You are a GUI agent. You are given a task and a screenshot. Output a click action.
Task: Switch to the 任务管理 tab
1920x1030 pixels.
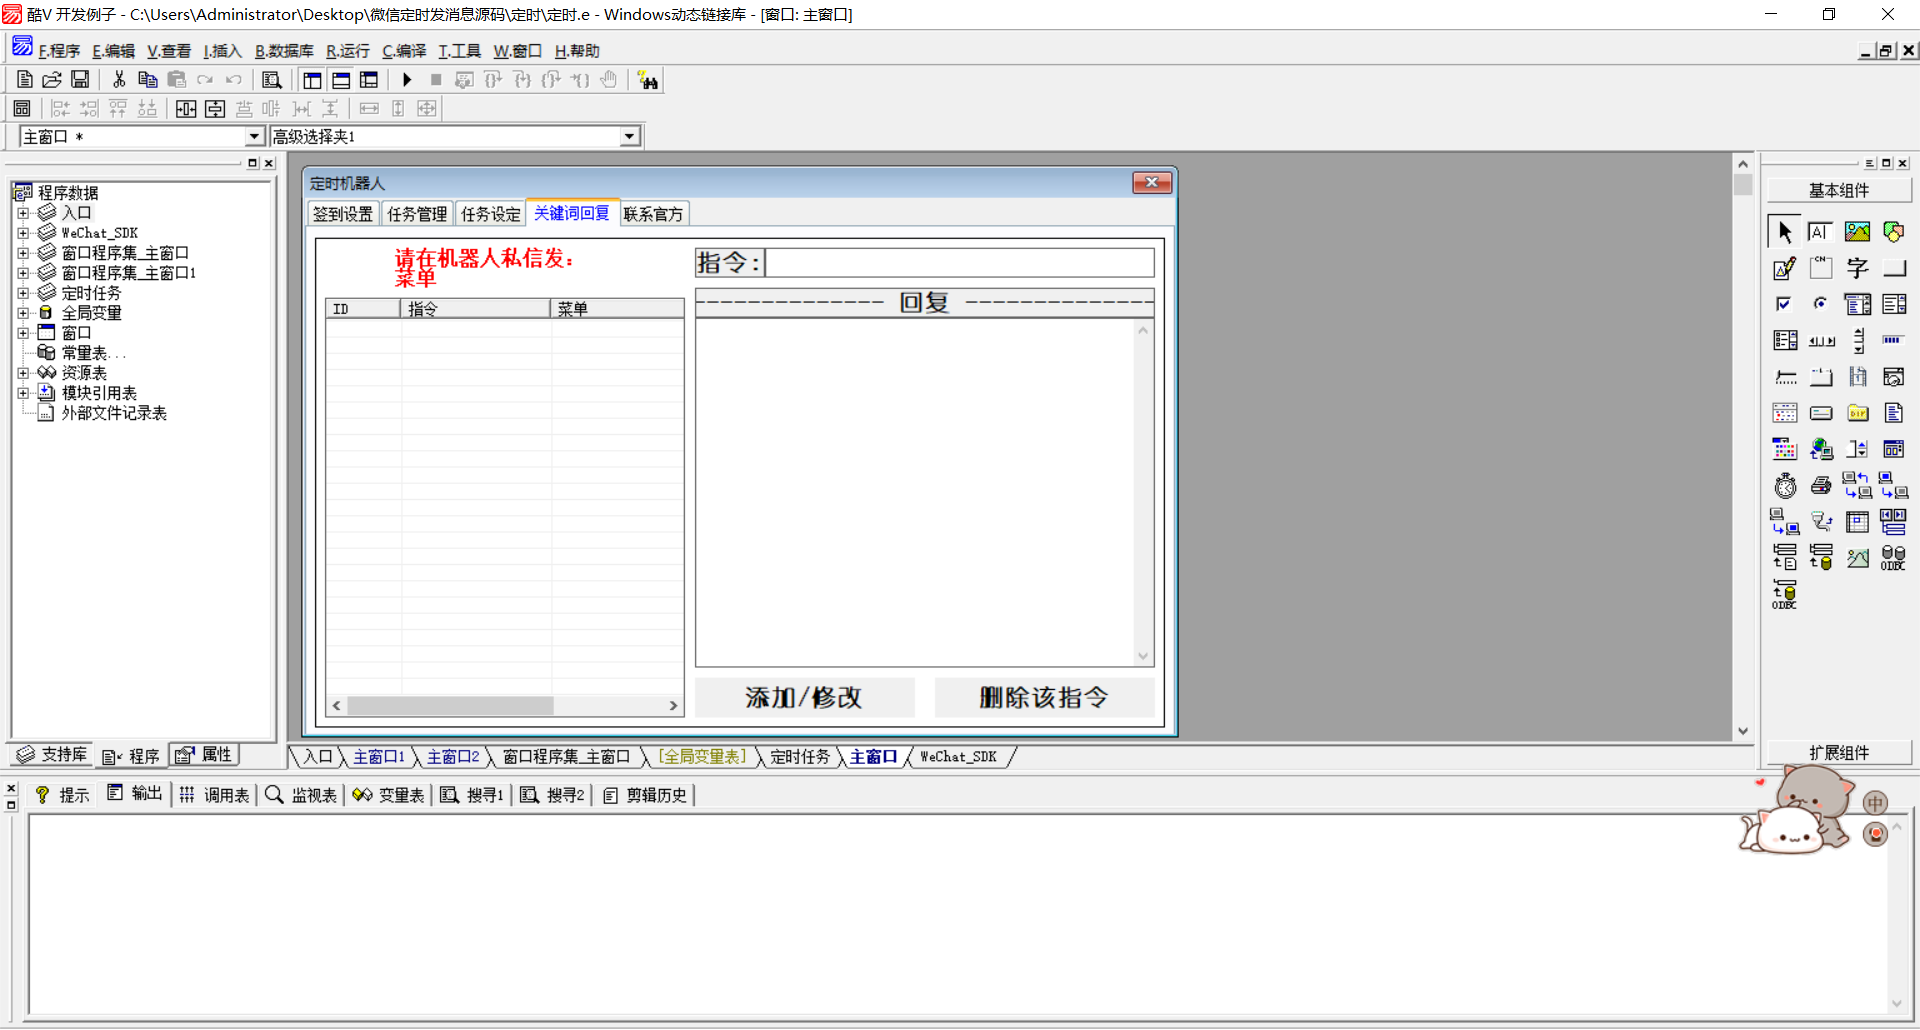point(417,214)
